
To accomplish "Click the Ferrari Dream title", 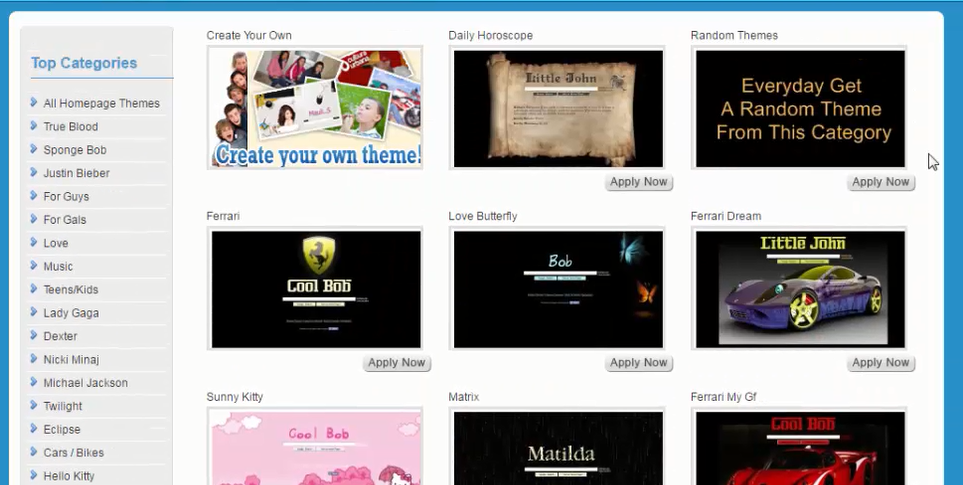I will 725,216.
